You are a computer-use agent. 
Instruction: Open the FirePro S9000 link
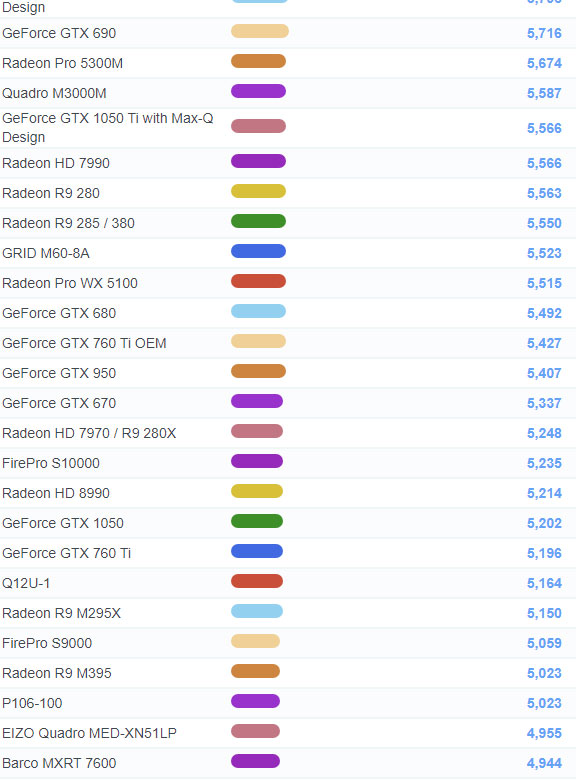47,643
